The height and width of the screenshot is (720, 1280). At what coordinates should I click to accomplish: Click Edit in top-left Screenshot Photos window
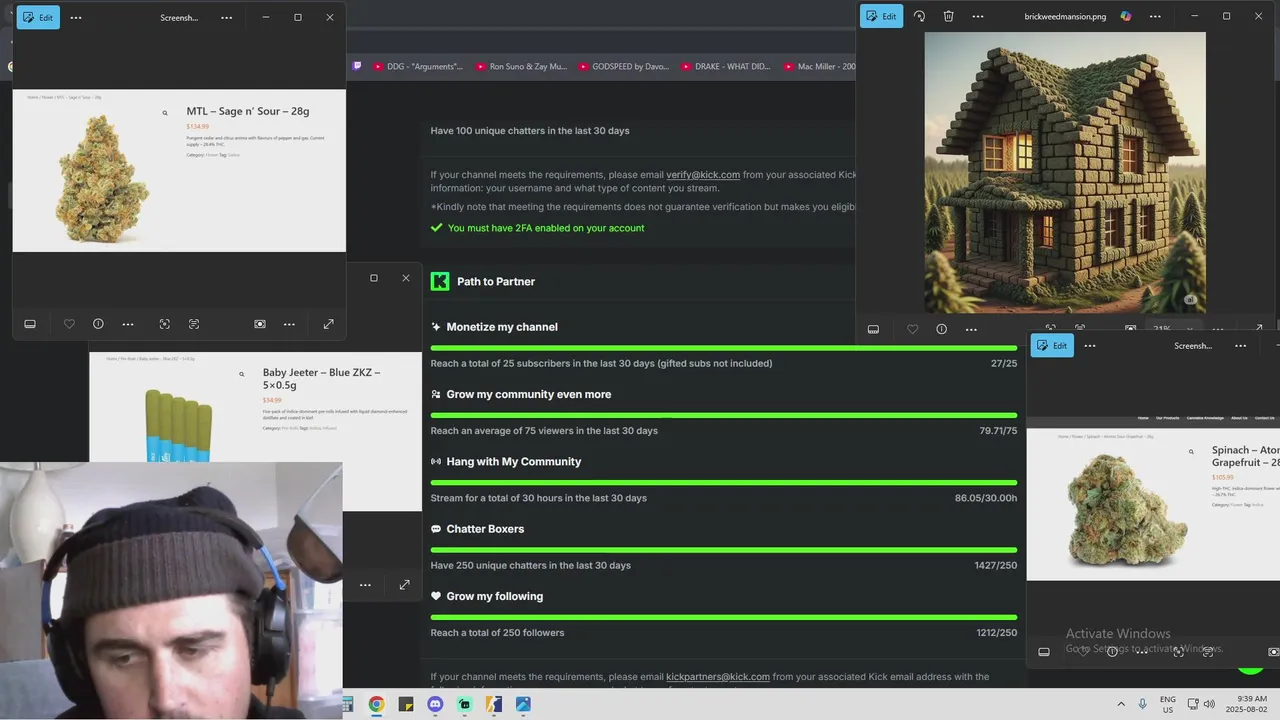click(x=38, y=17)
